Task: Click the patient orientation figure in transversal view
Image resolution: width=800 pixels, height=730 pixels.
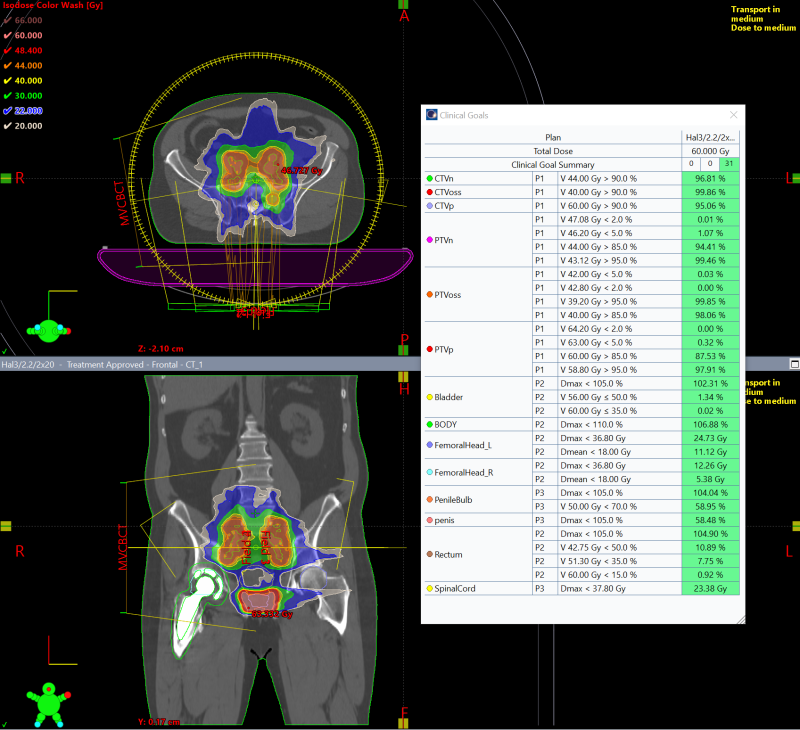Action: click(x=47, y=327)
